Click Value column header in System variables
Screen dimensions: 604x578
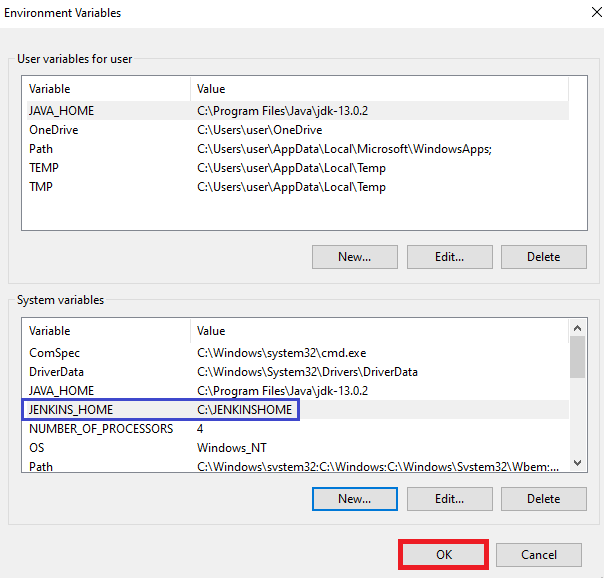point(379,331)
